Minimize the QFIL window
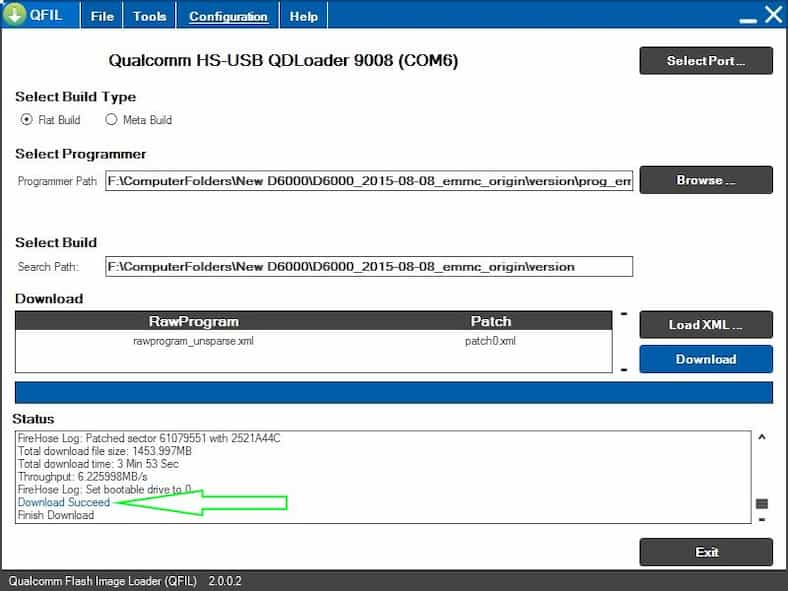 pyautogui.click(x=746, y=17)
